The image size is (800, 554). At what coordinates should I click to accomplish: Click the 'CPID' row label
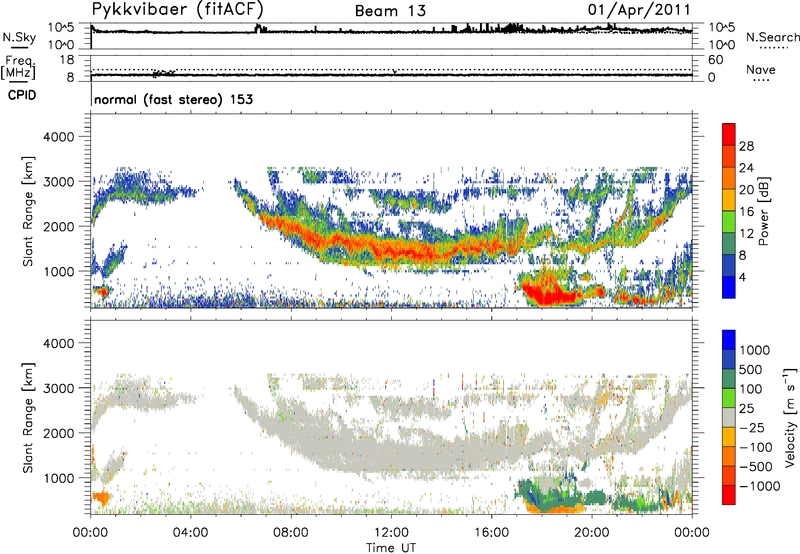coord(22,95)
